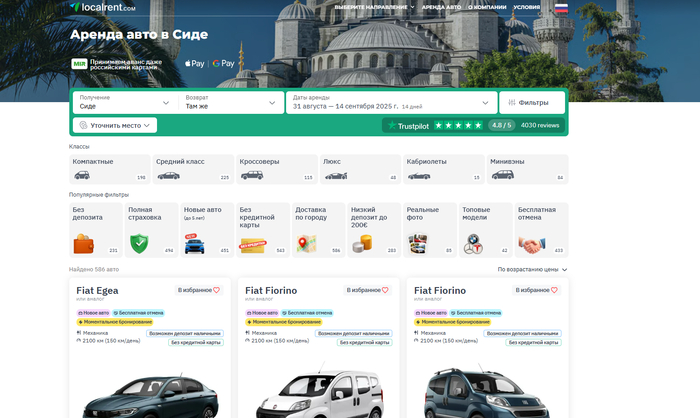Image resolution: width=700 pixels, height=418 pixels.
Task: Select the Кроссоверы SUV icon
Action: (x=252, y=175)
